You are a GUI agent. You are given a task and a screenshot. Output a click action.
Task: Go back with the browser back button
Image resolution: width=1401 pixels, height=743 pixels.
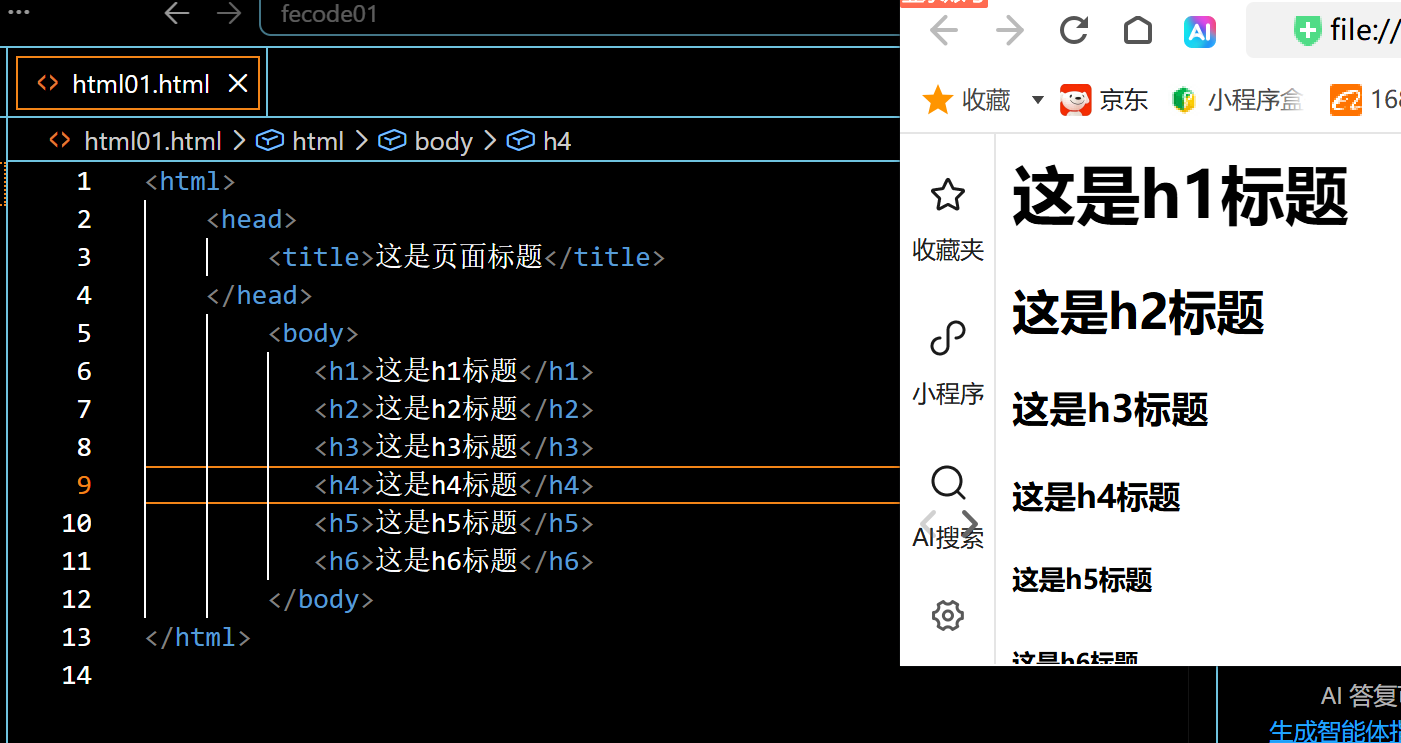tap(944, 31)
